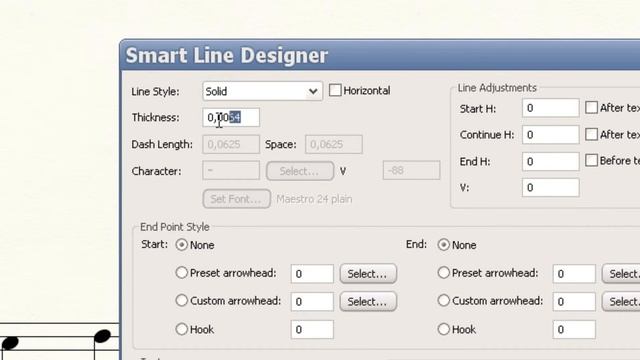Select Start Preset arrowhead radio button
The width and height of the screenshot is (640, 360).
182,272
